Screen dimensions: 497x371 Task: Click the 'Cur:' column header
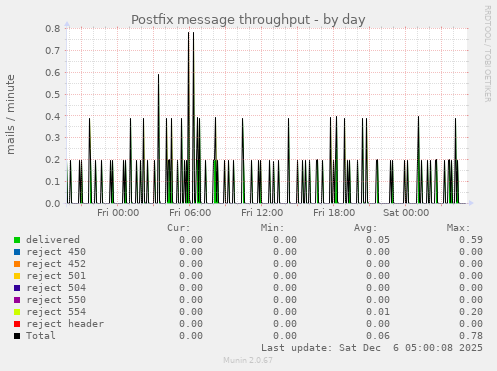click(x=179, y=228)
